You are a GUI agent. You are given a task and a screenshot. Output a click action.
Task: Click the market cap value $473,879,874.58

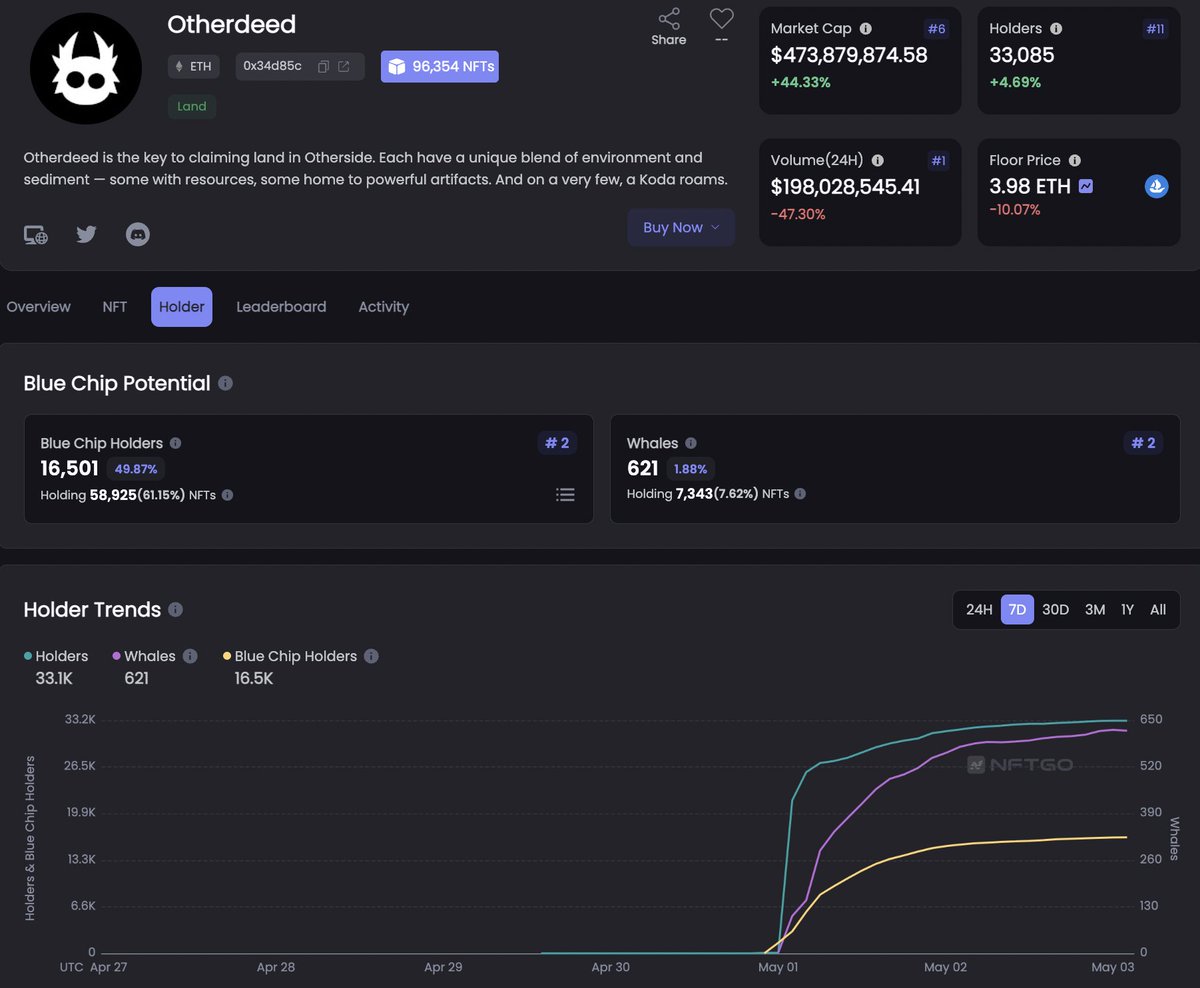click(849, 55)
